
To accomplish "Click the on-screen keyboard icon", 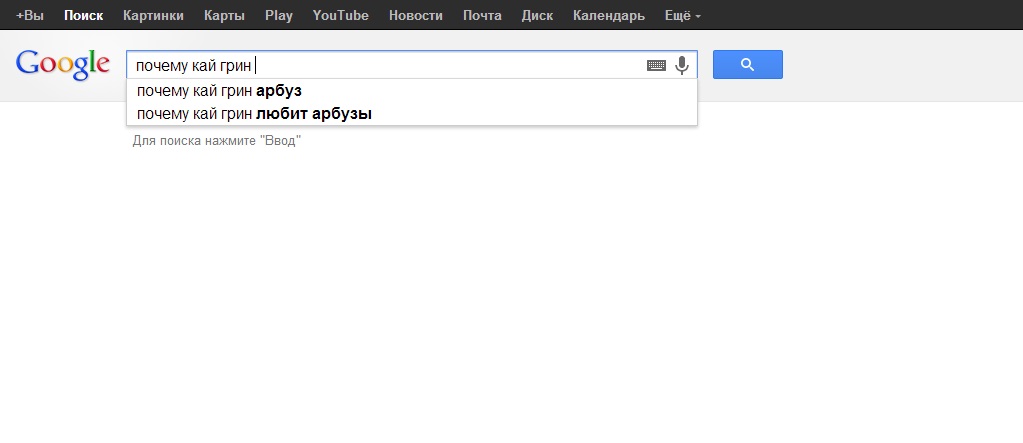I will click(x=656, y=65).
